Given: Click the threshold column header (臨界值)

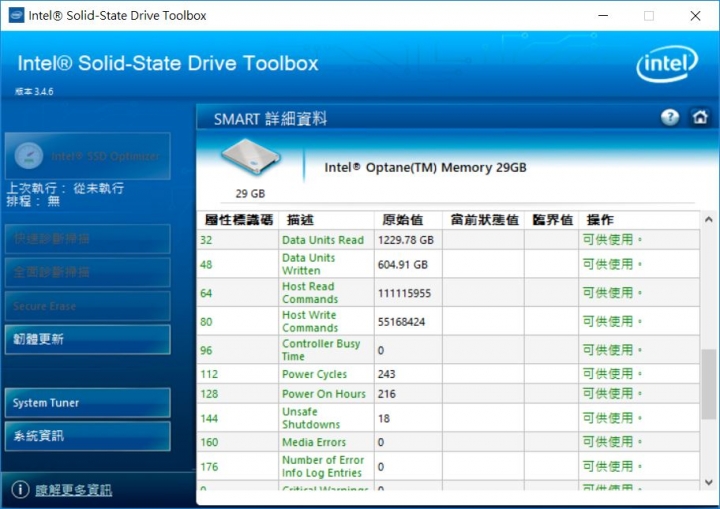Looking at the screenshot, I should coord(552,220).
